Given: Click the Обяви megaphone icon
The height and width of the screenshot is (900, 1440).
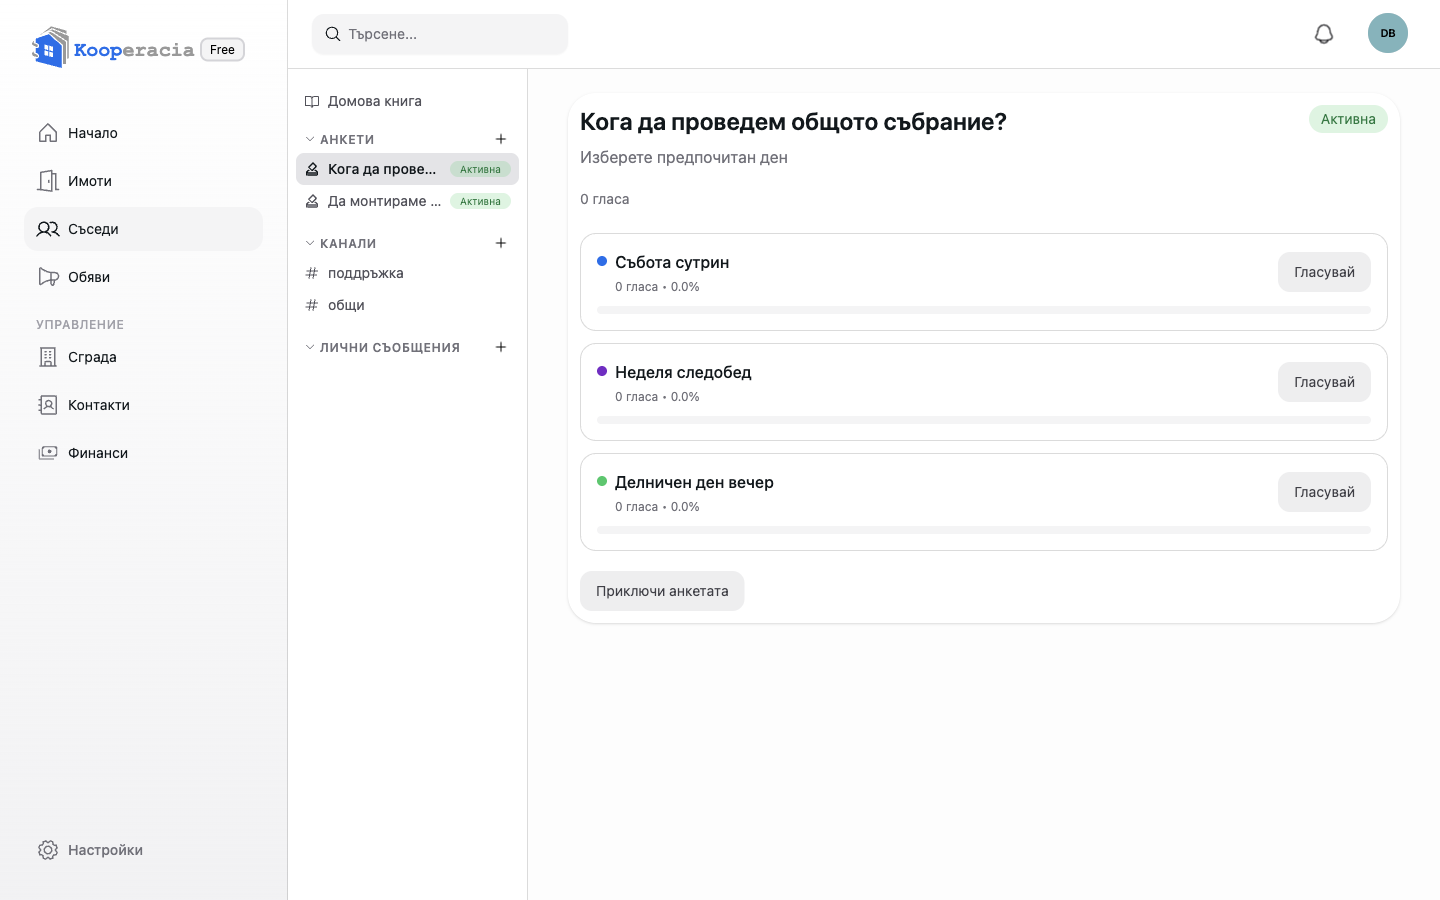Looking at the screenshot, I should (48, 277).
